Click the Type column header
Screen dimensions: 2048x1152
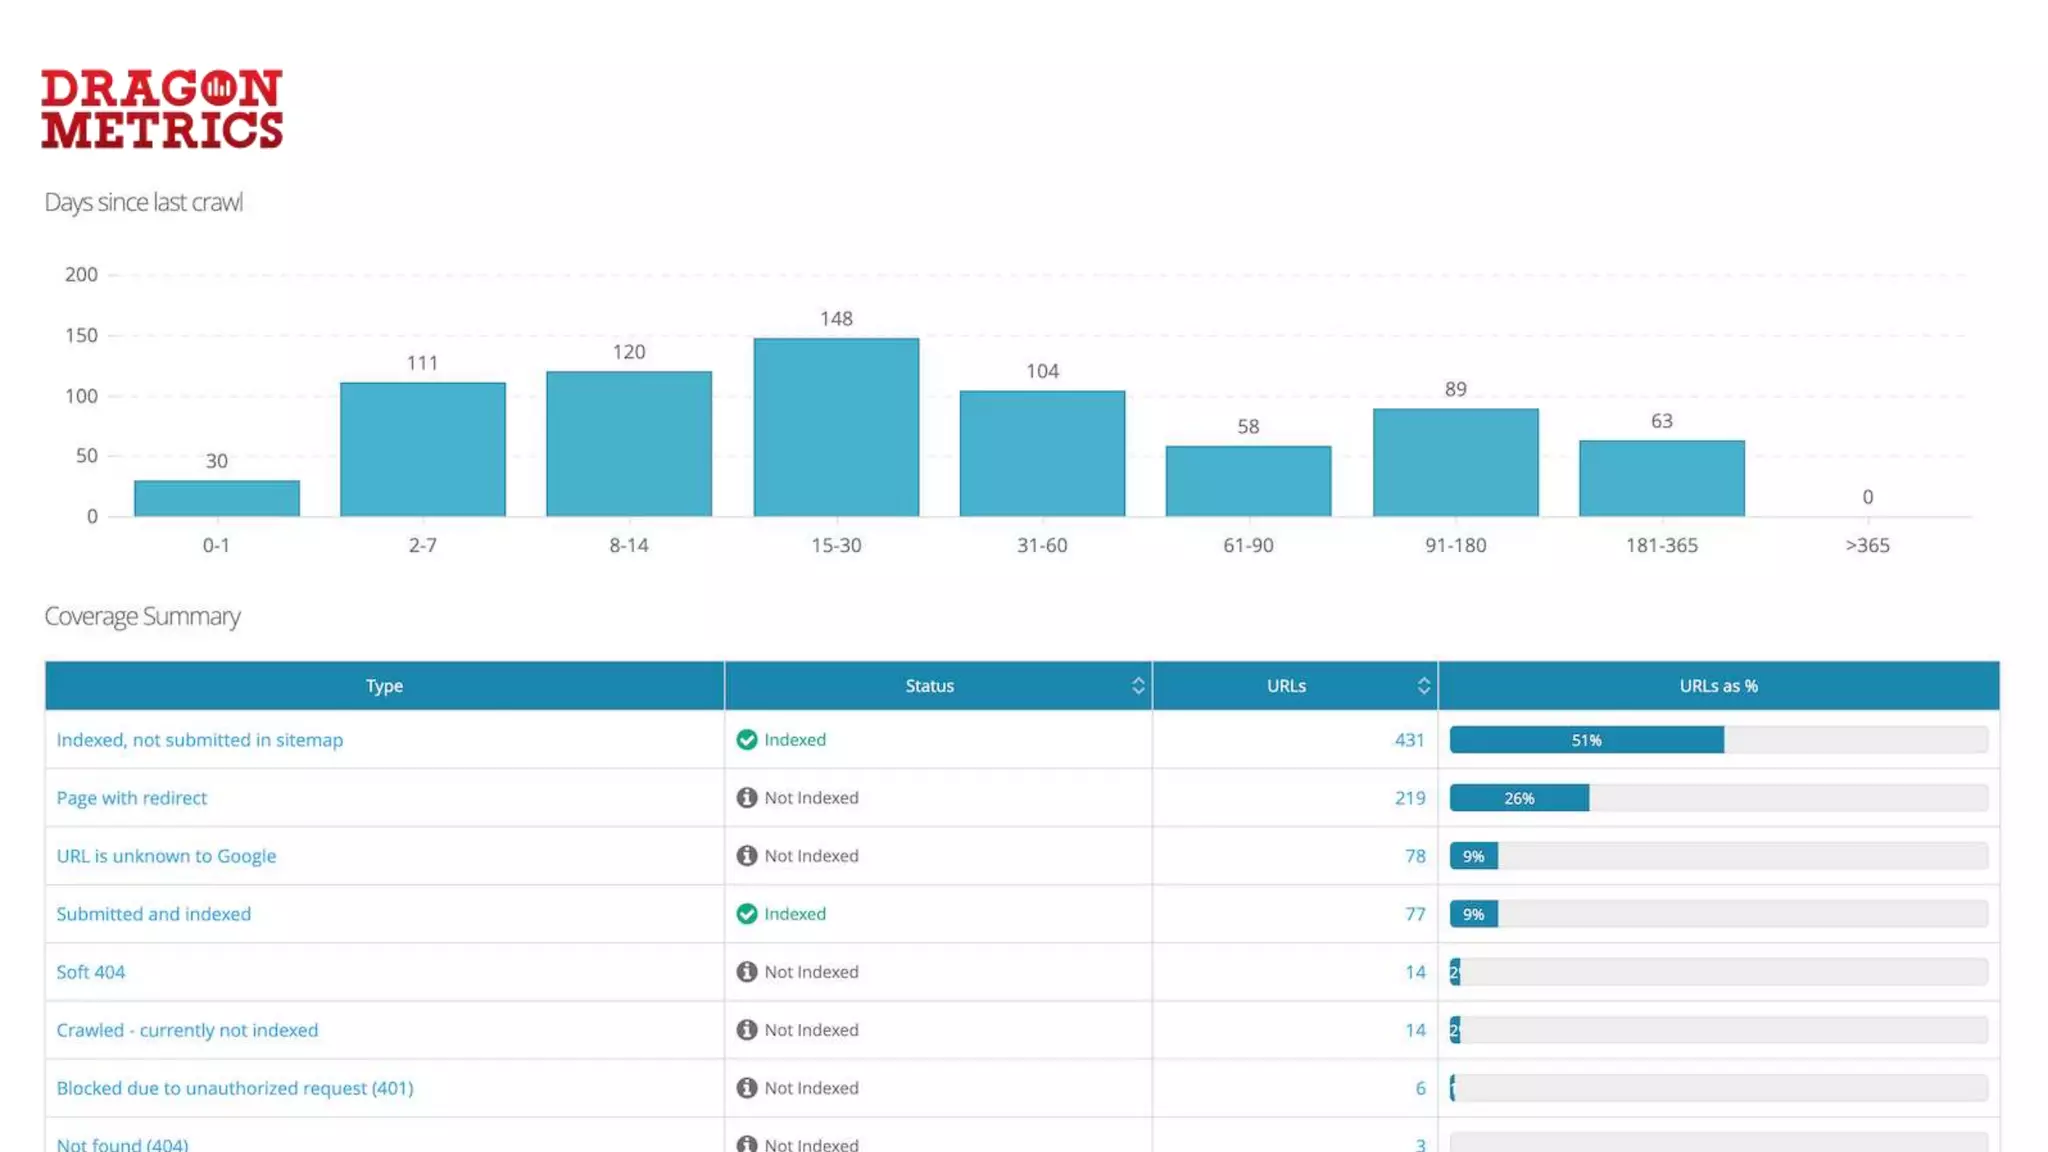pyautogui.click(x=384, y=686)
